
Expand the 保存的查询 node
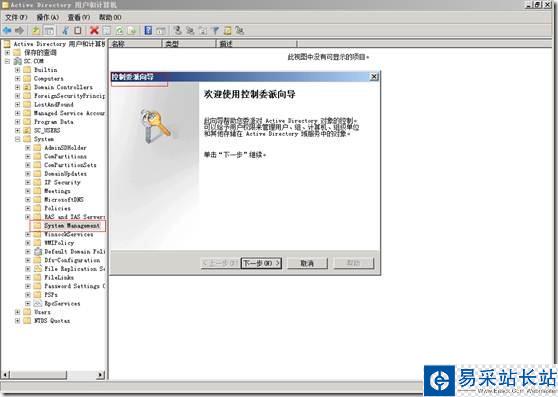point(7,53)
